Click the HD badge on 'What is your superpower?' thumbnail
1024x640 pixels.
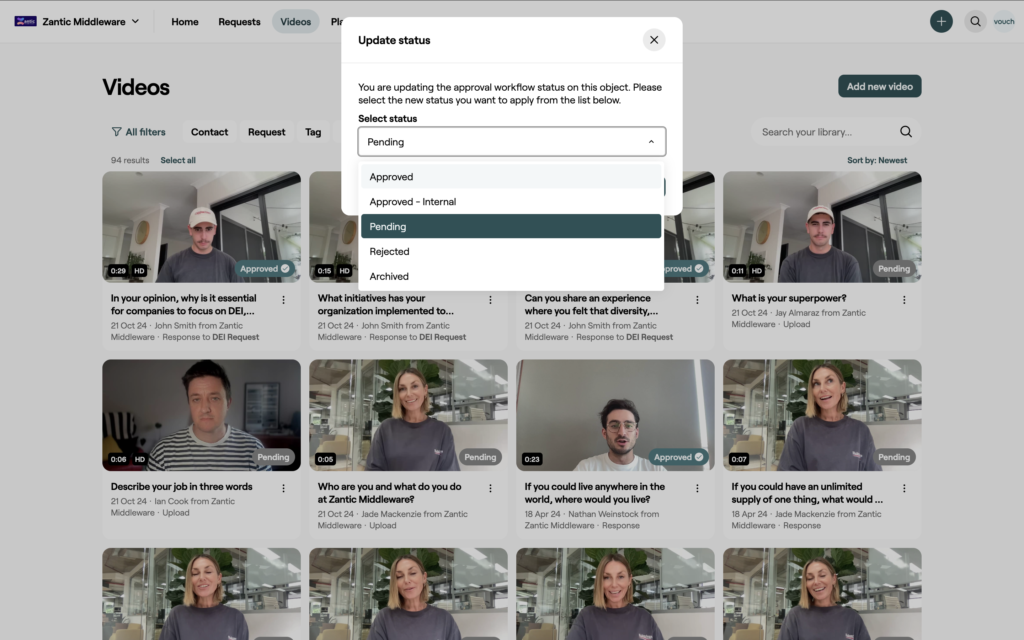tap(756, 270)
